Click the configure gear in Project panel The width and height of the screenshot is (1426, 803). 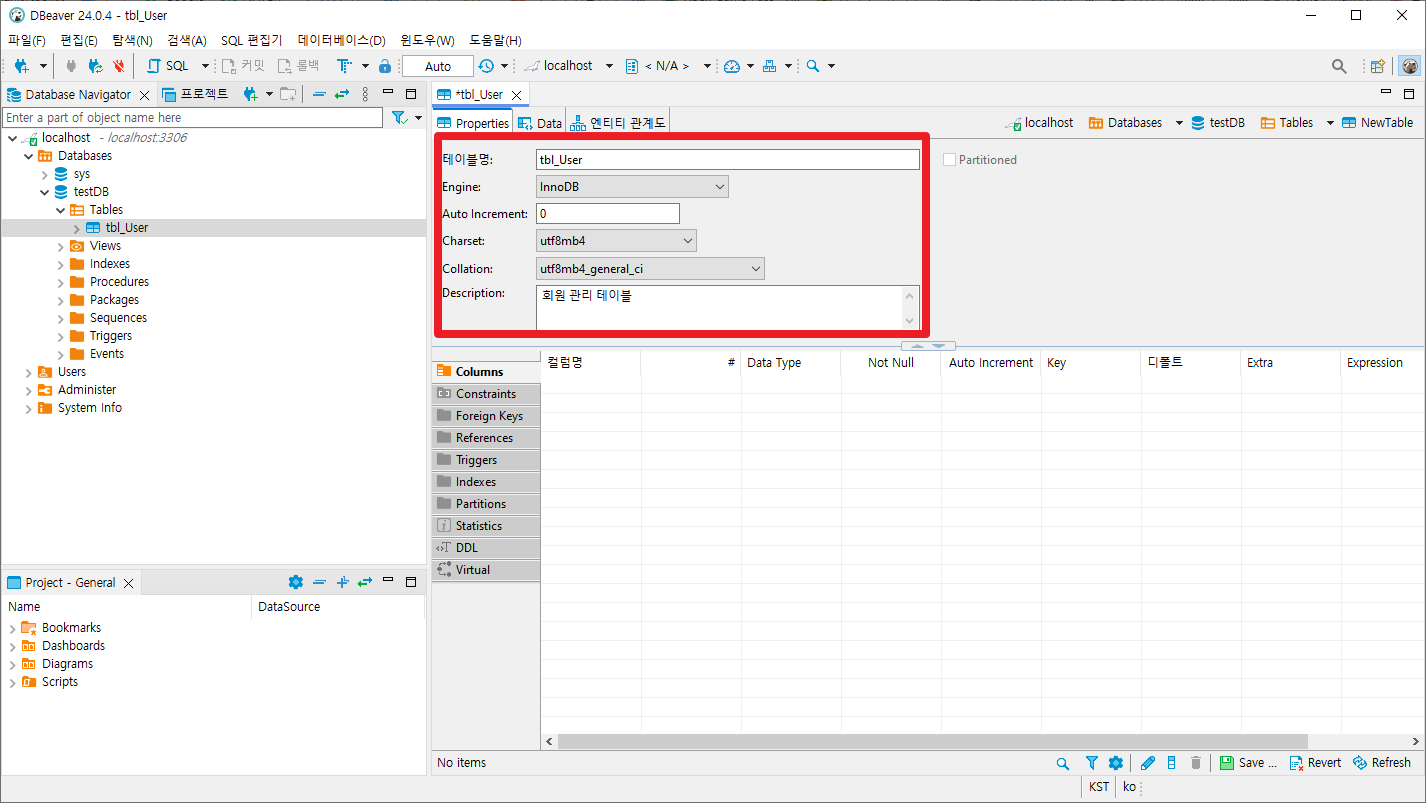(x=295, y=582)
